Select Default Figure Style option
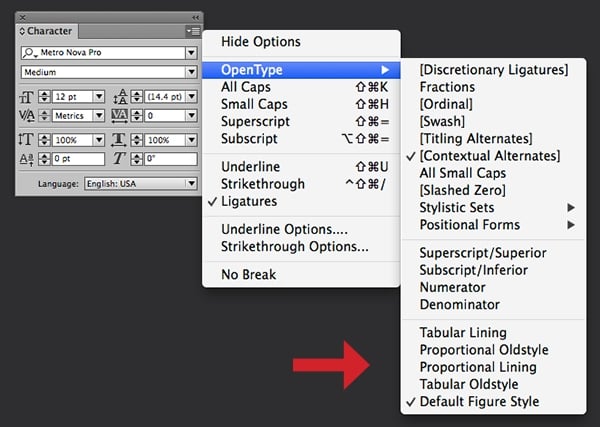 (479, 401)
